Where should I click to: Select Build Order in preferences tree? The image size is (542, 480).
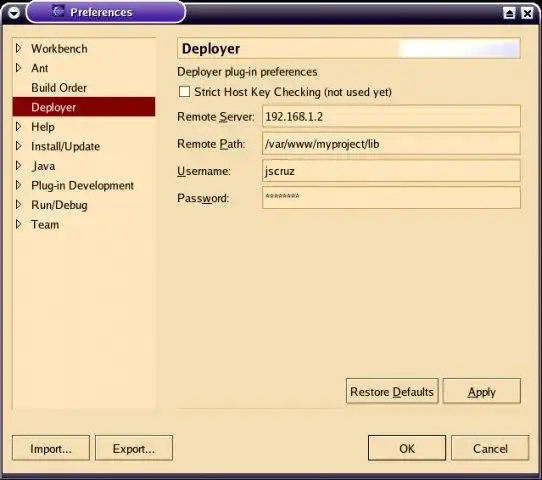(59, 88)
